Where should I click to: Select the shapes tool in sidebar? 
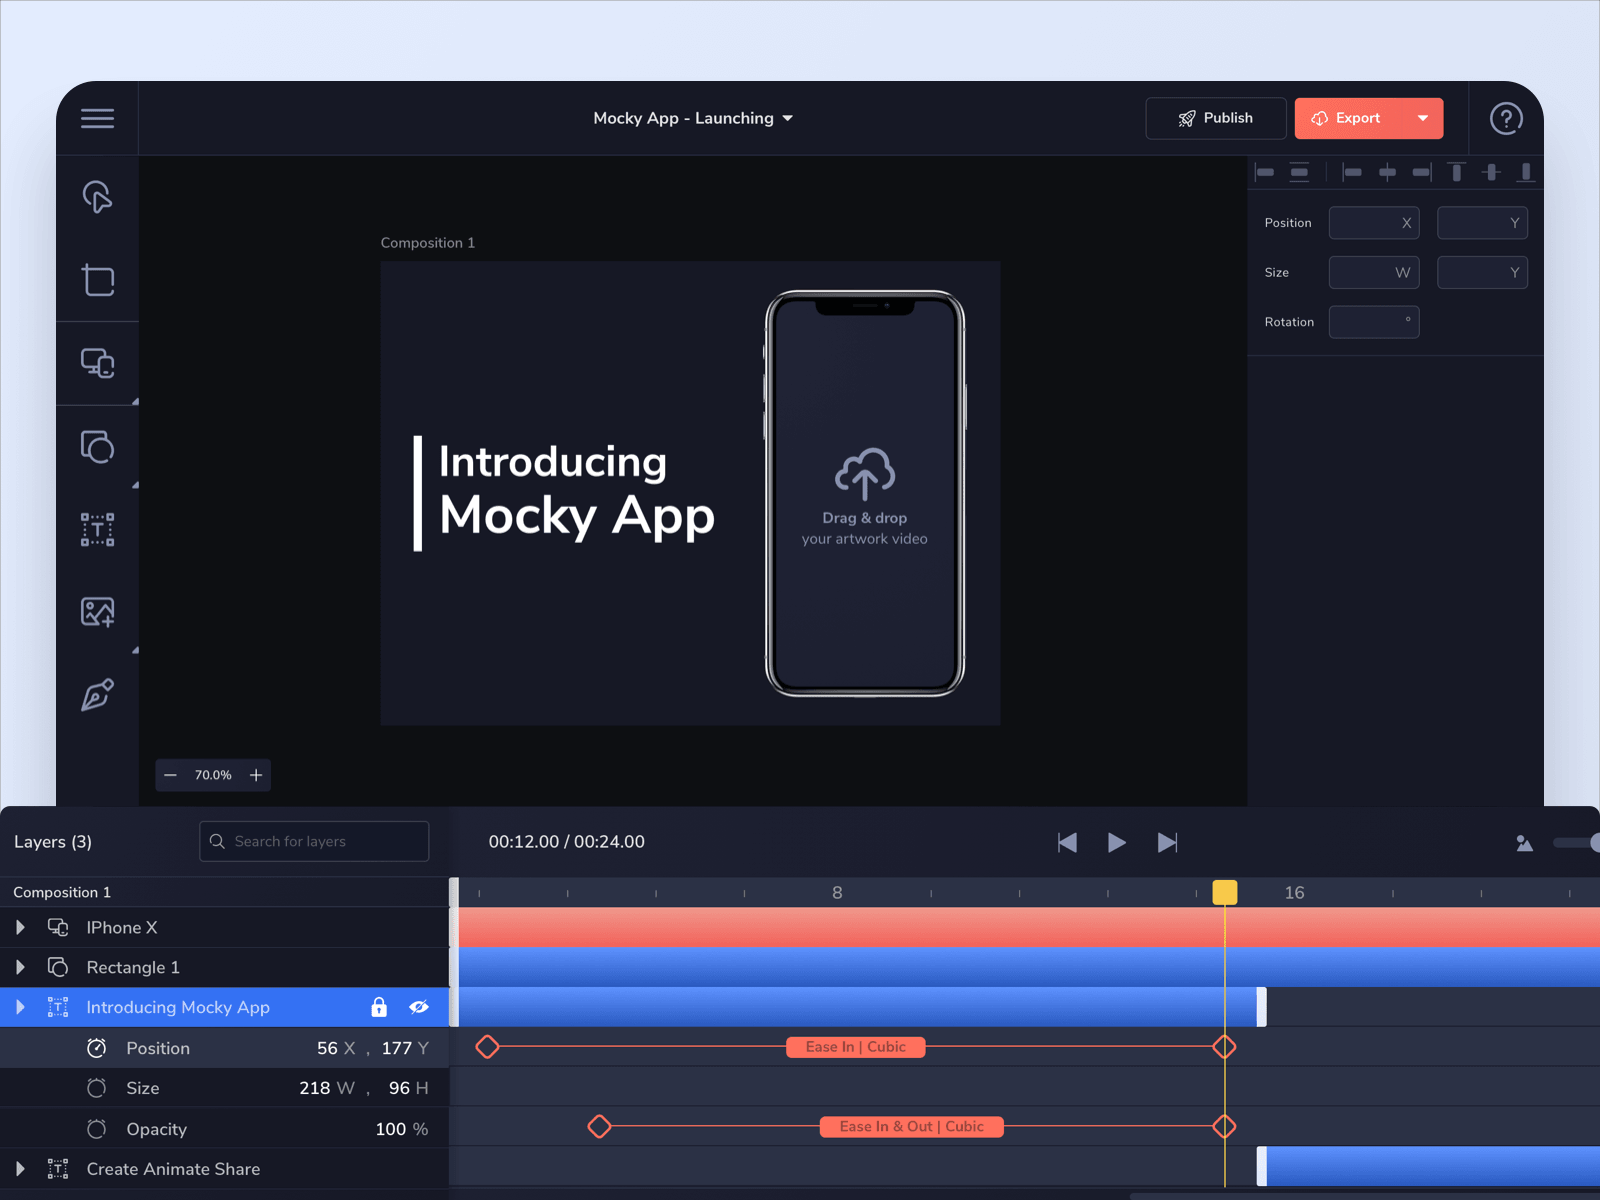(97, 446)
